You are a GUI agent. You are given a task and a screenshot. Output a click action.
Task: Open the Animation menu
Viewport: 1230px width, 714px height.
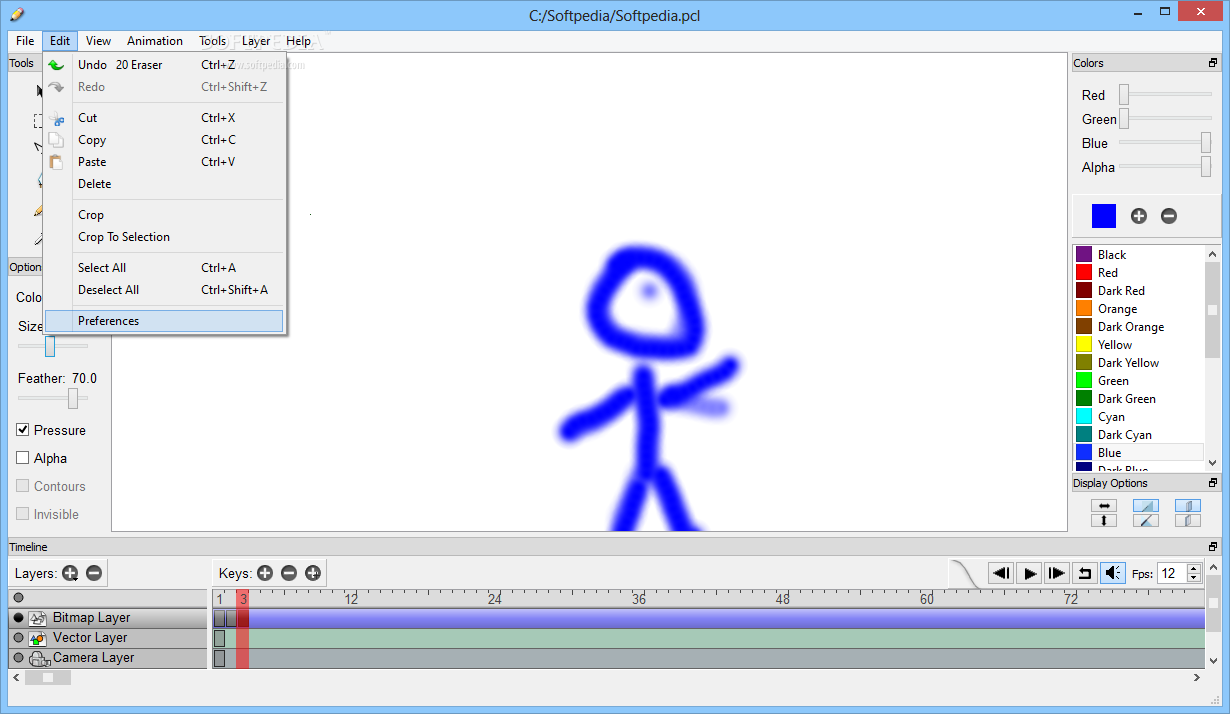pyautogui.click(x=155, y=41)
